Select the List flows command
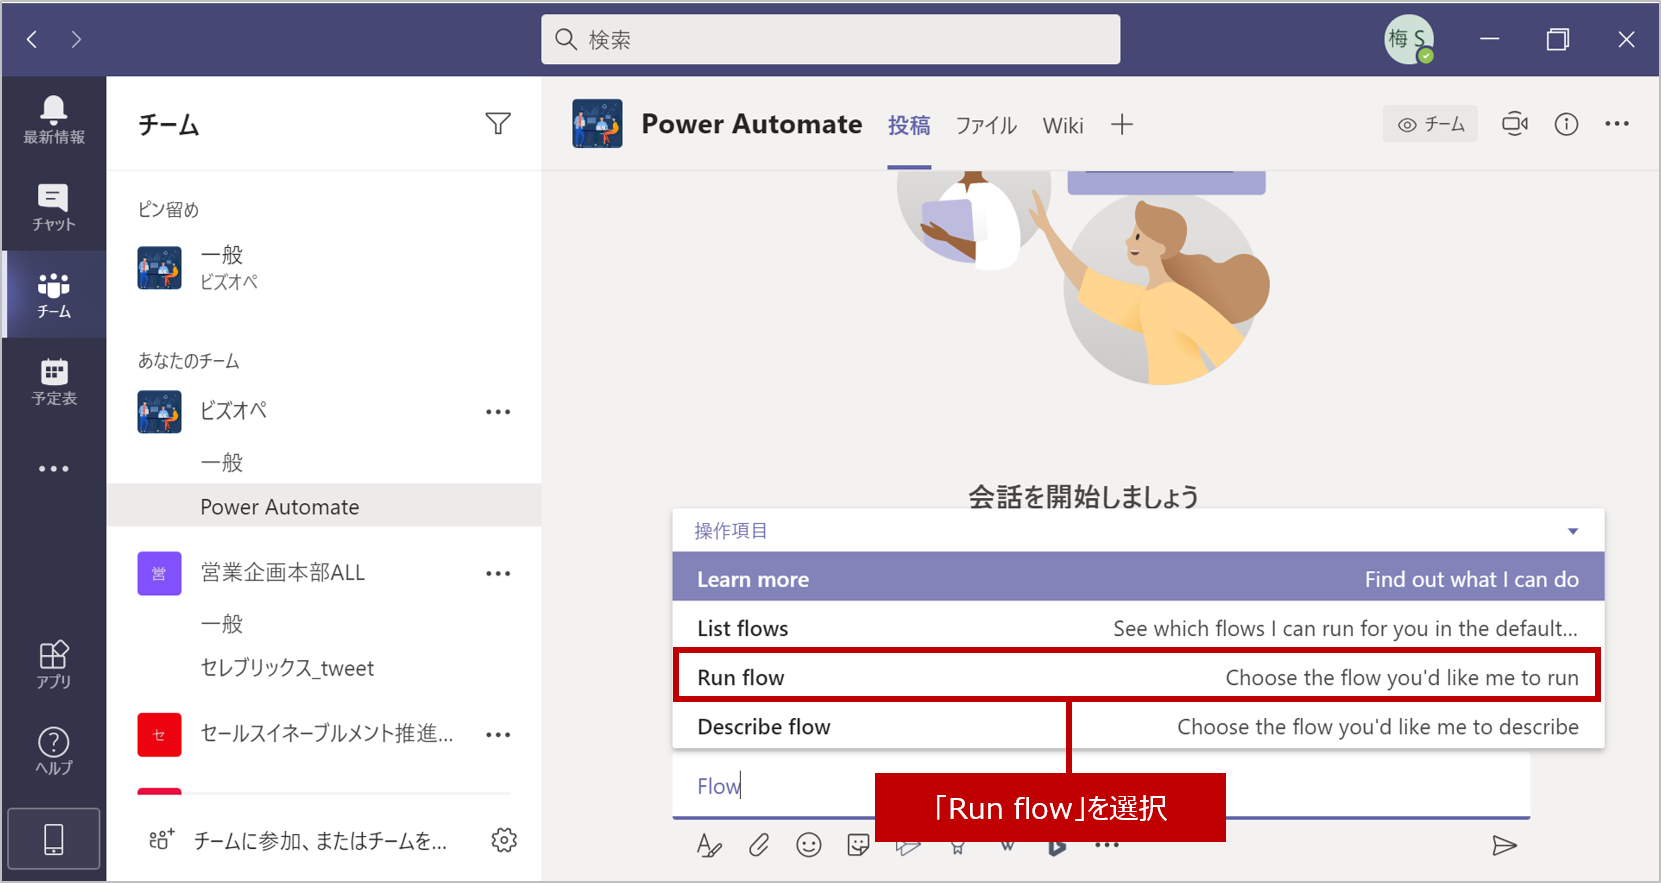The image size is (1661, 883). [1138, 628]
